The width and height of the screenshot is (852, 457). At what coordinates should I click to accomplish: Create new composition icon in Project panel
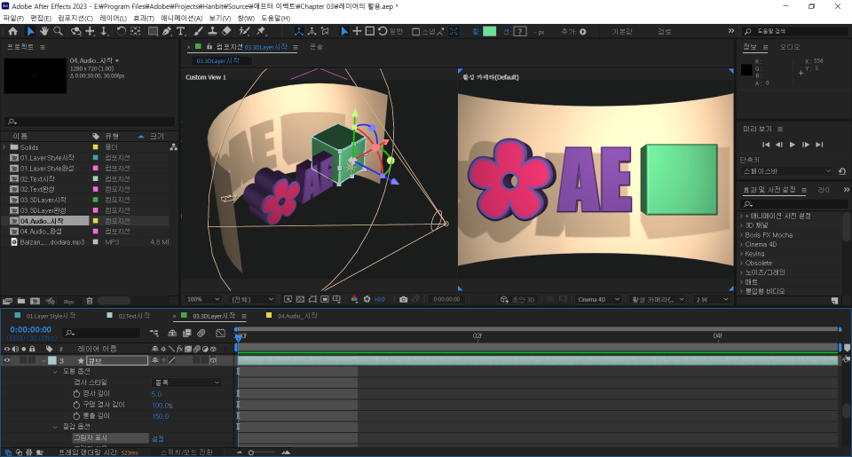35,301
